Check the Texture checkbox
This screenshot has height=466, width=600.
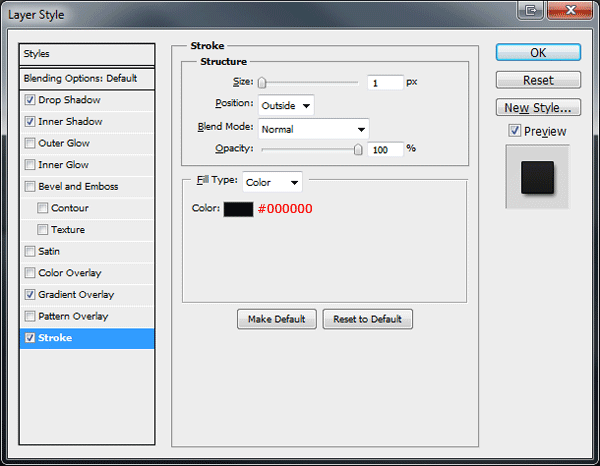click(x=42, y=230)
